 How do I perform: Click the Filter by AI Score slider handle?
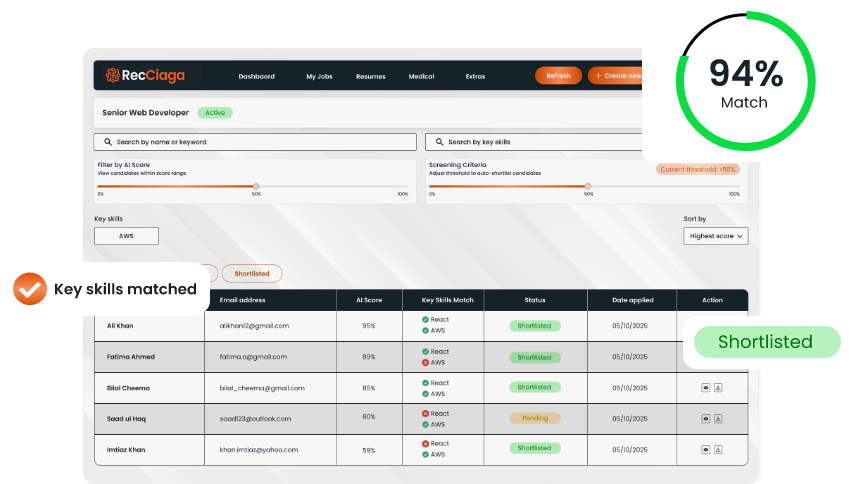click(x=256, y=186)
